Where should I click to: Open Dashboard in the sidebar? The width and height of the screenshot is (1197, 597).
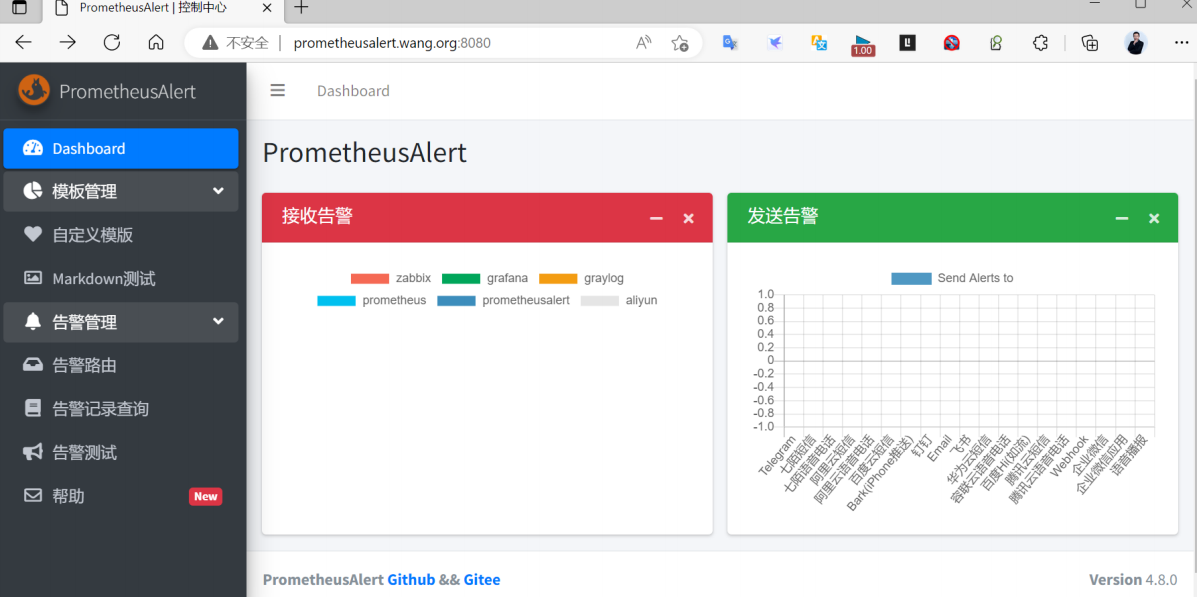tap(121, 148)
